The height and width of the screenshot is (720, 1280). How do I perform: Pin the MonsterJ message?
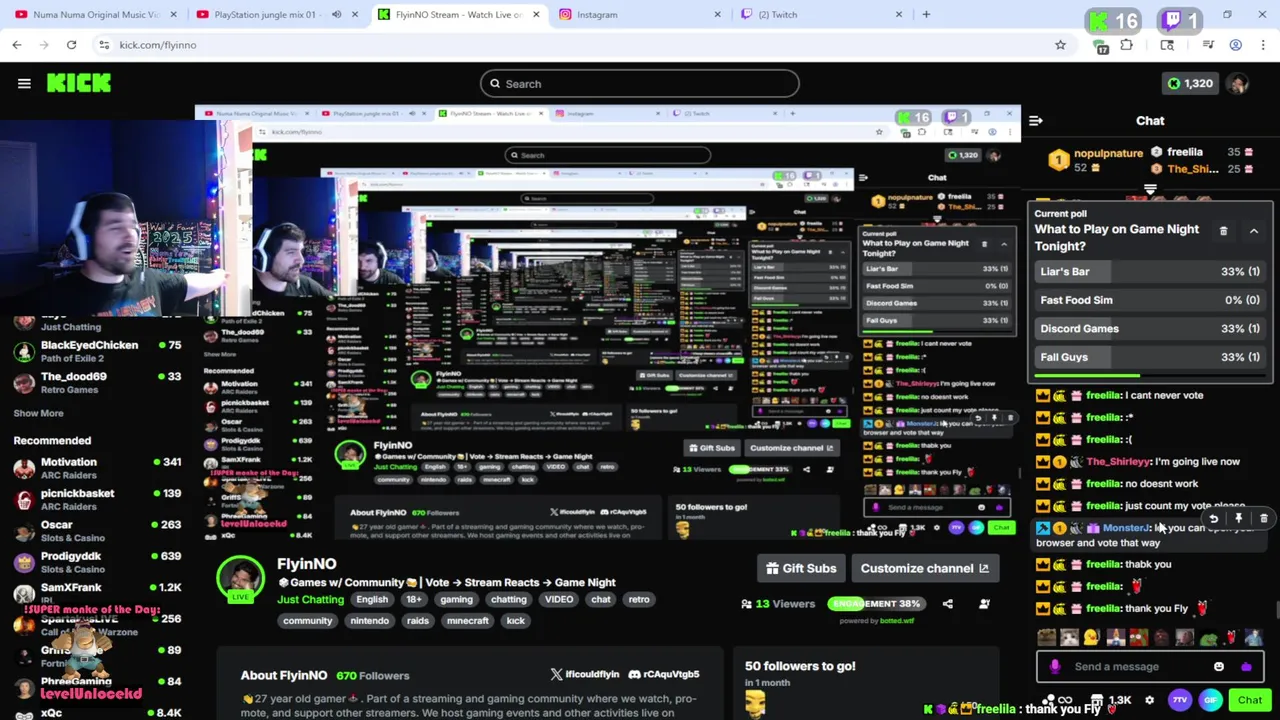tap(1238, 519)
